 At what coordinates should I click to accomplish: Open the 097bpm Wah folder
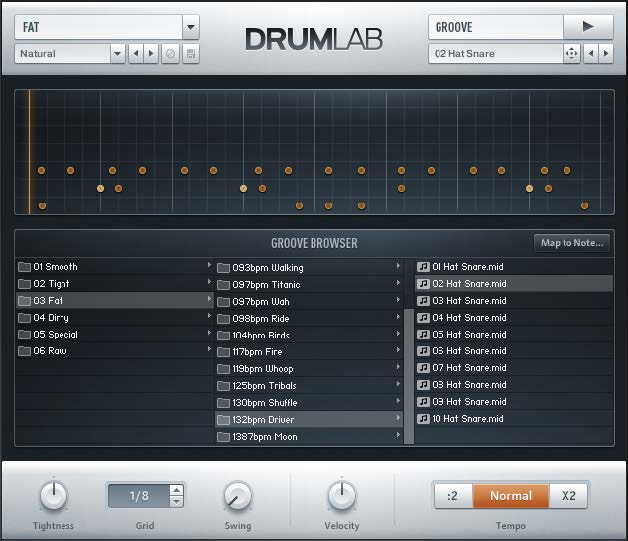(309, 302)
